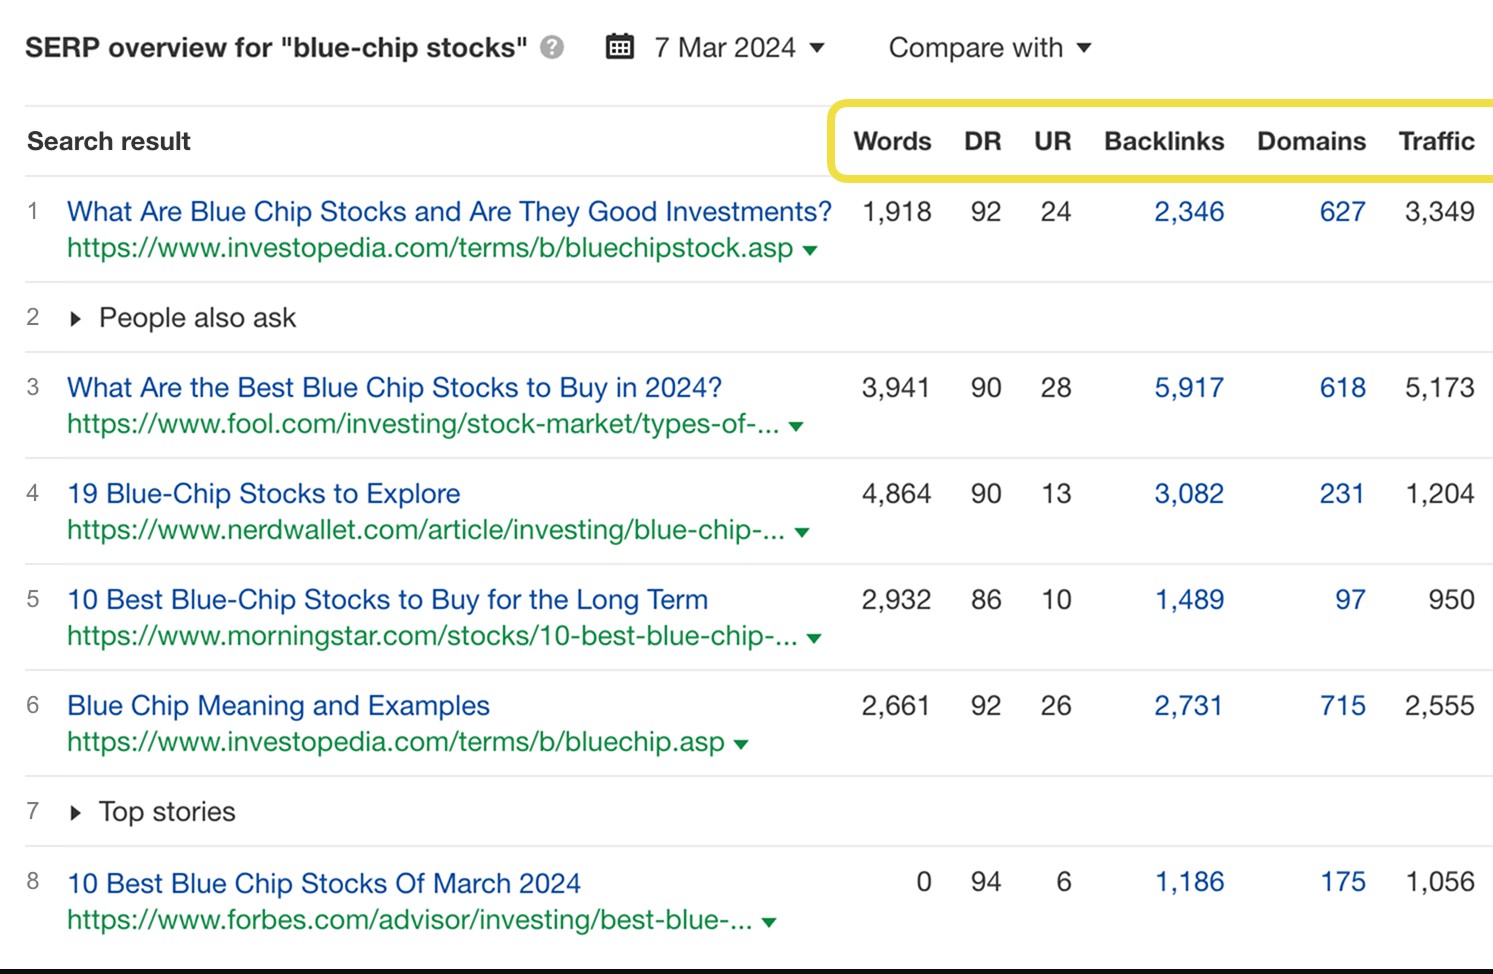Click the 715 domains number
Viewport: 1493px width, 974px height.
click(1342, 706)
